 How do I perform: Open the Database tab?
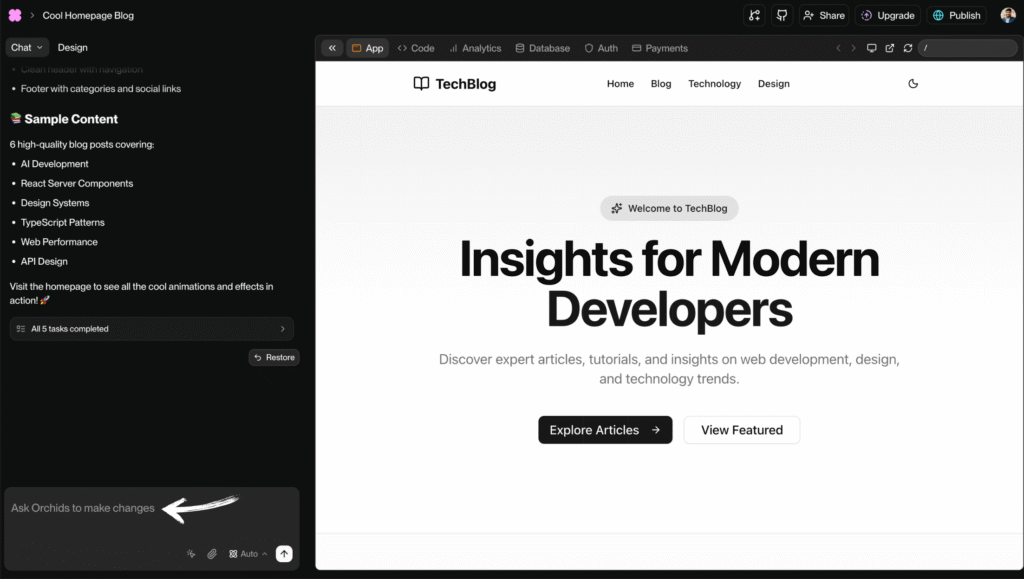point(542,48)
